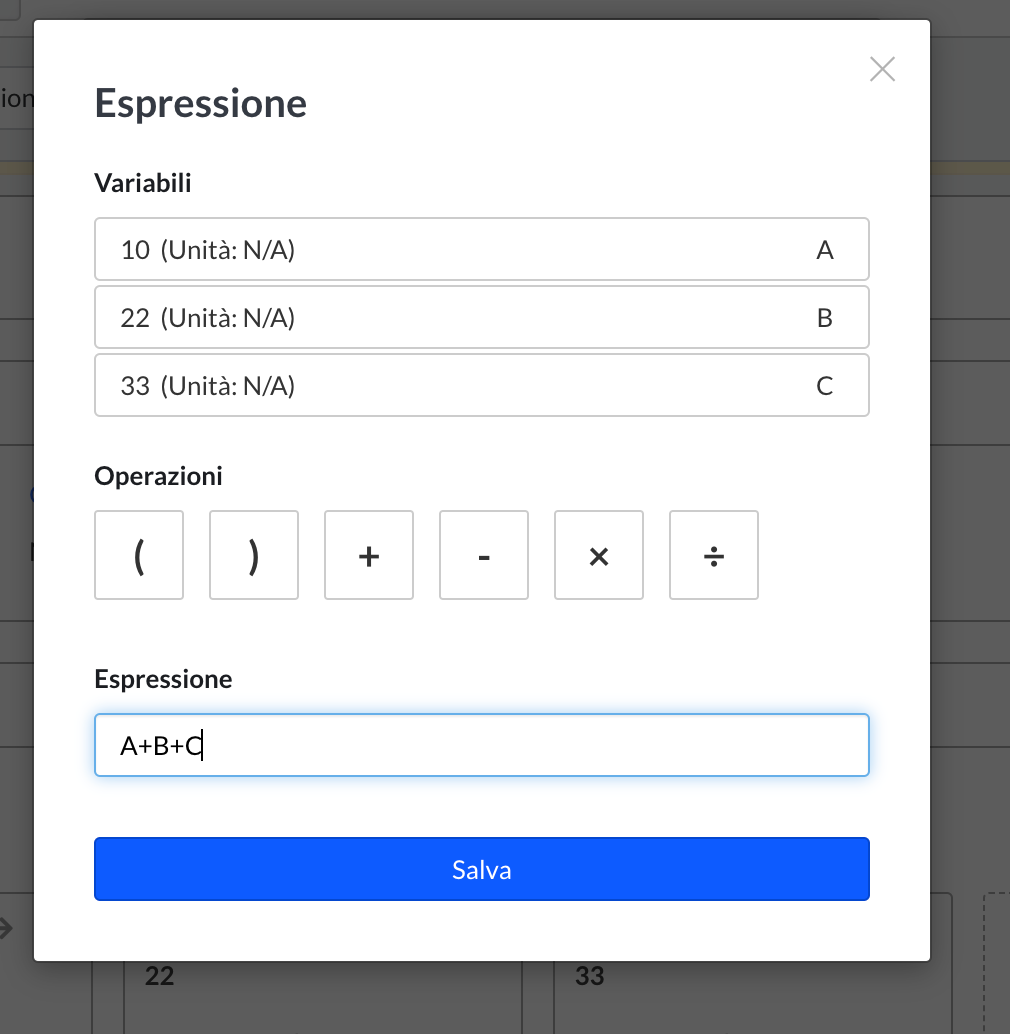Insert the minus operator
1010x1034 pixels.
(484, 555)
